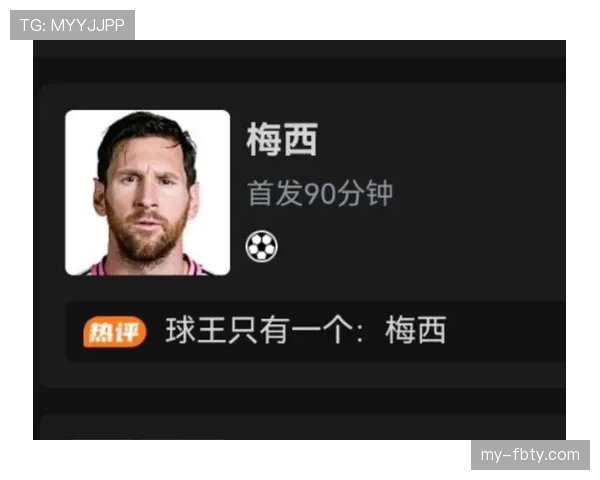This screenshot has width=600, height=480.
Task: Open the hot comment 球王只有一个：梅西
Action: [x=305, y=330]
